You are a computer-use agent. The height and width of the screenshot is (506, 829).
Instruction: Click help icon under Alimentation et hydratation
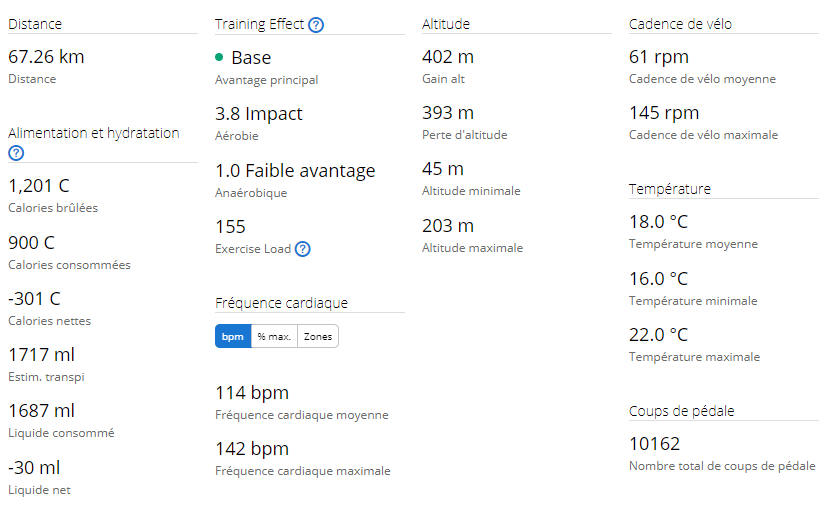click(16, 153)
